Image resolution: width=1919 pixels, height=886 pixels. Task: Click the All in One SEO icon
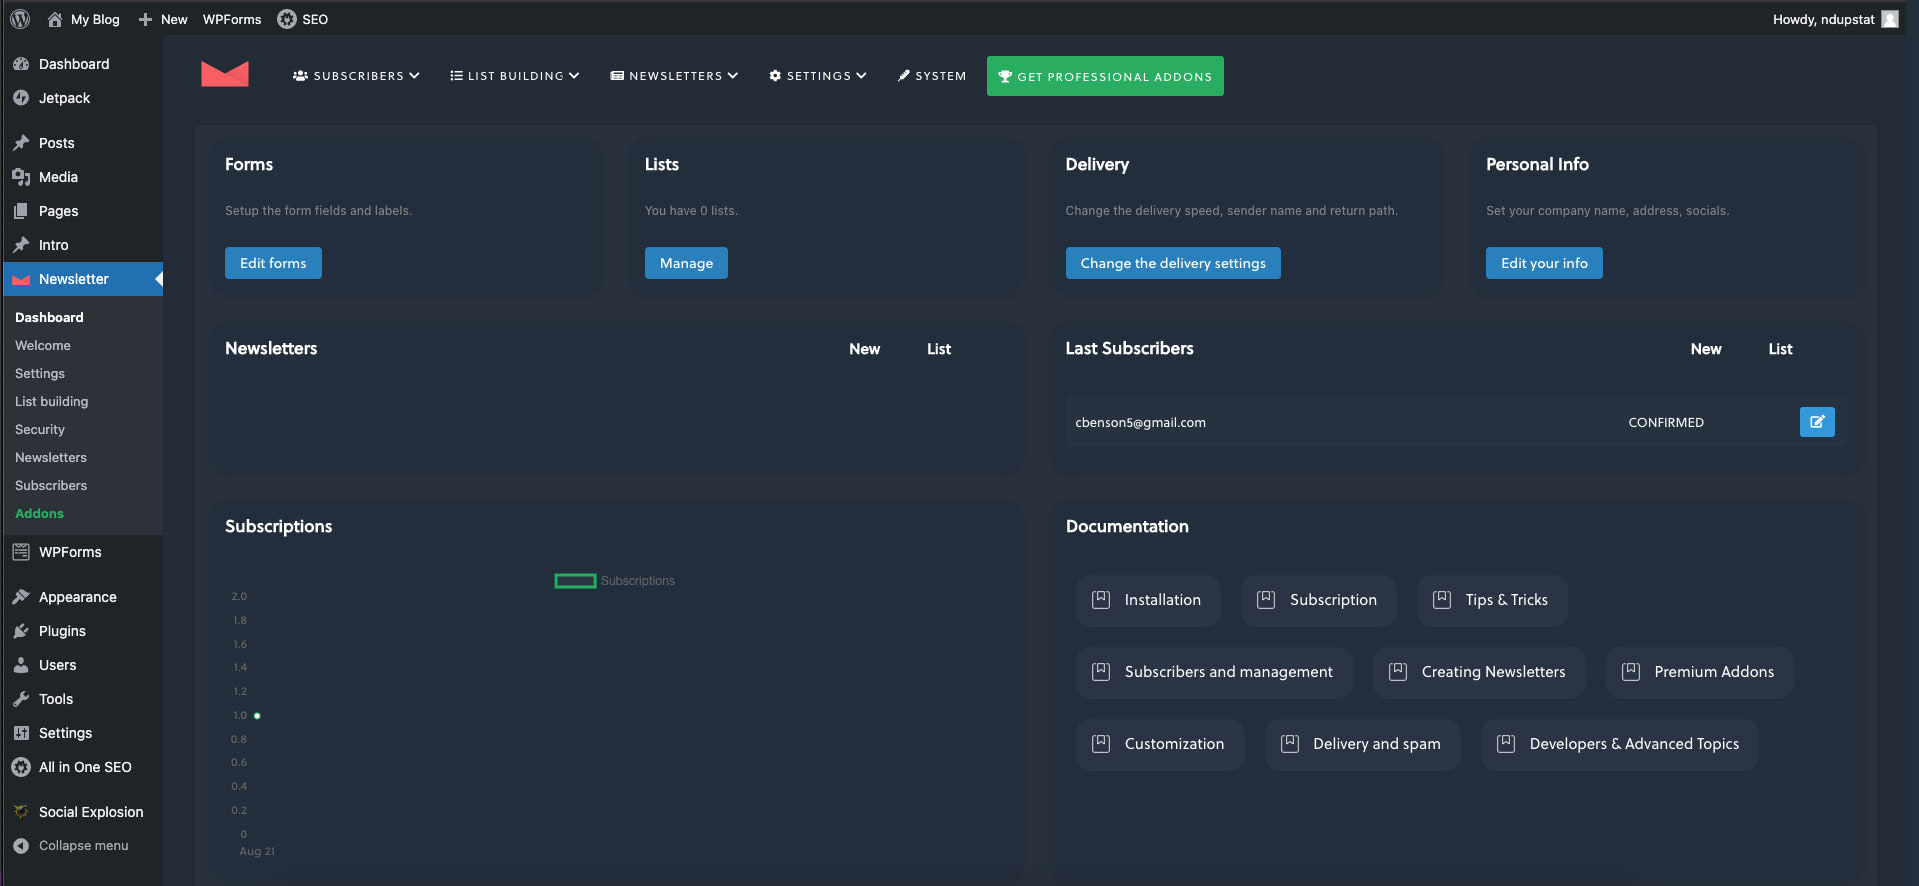pyautogui.click(x=21, y=767)
